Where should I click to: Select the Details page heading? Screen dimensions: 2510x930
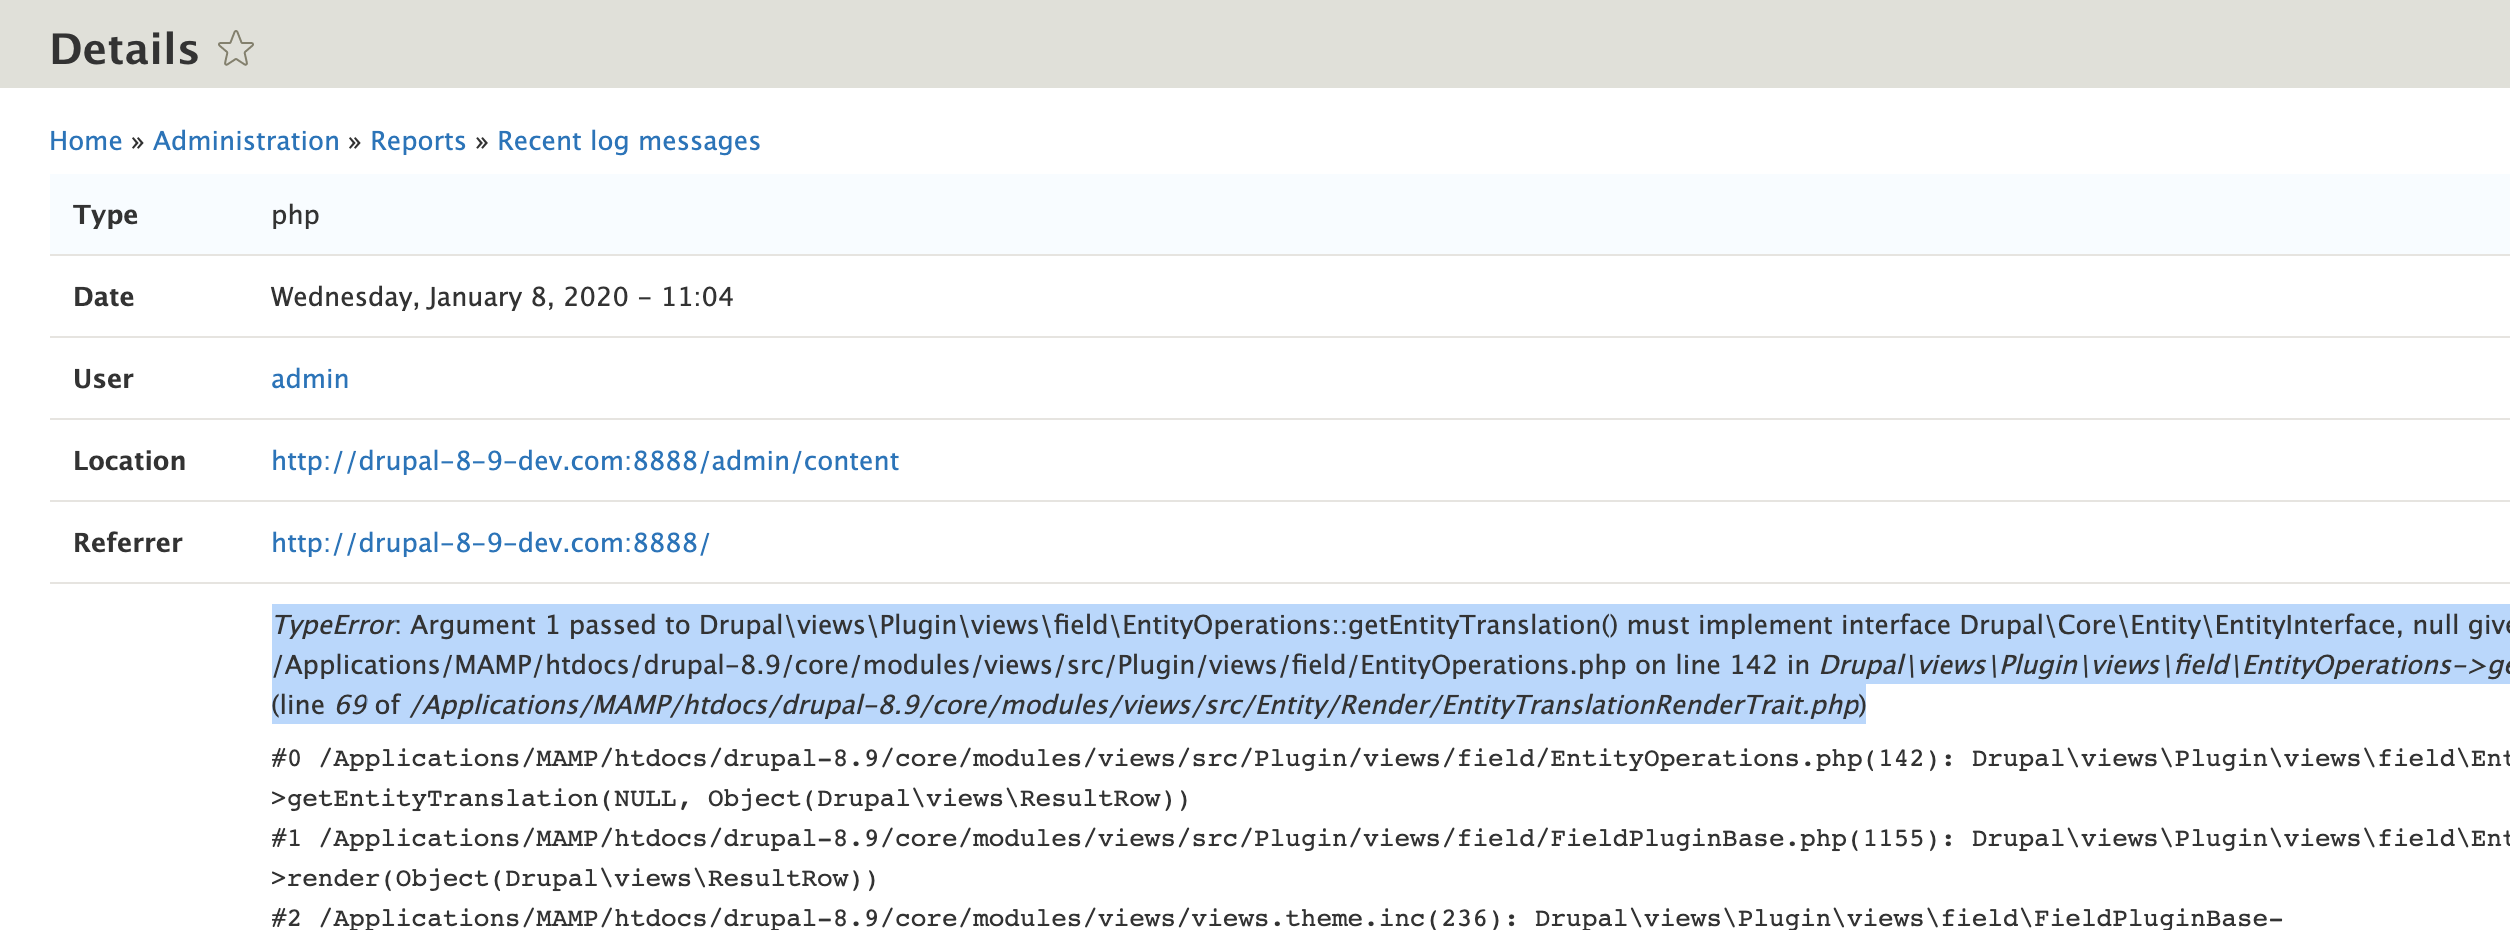tap(125, 49)
